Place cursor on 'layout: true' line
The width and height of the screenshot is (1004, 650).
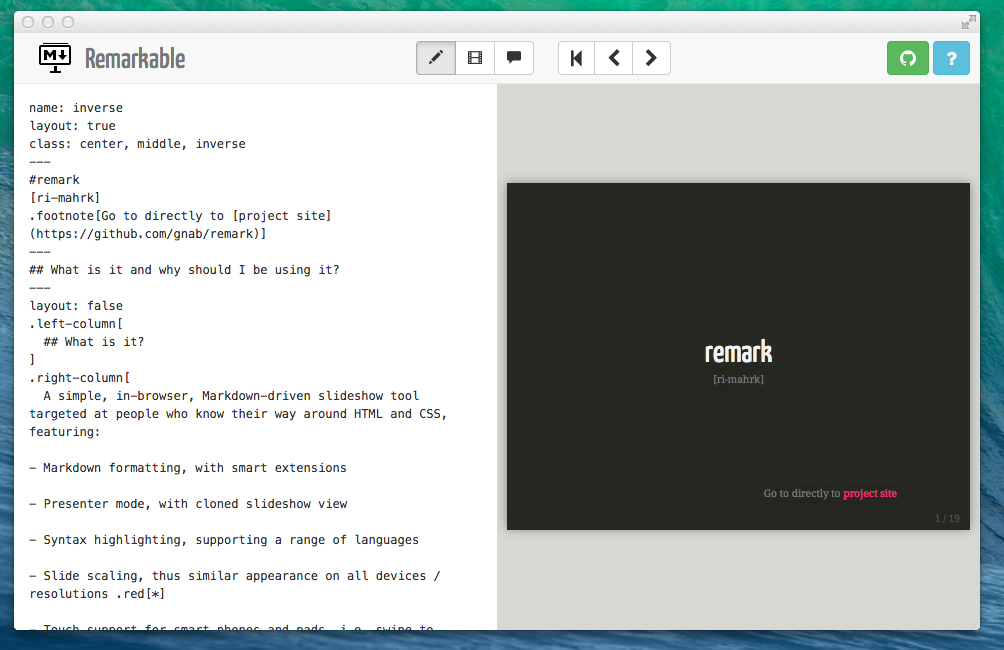pyautogui.click(x=72, y=126)
